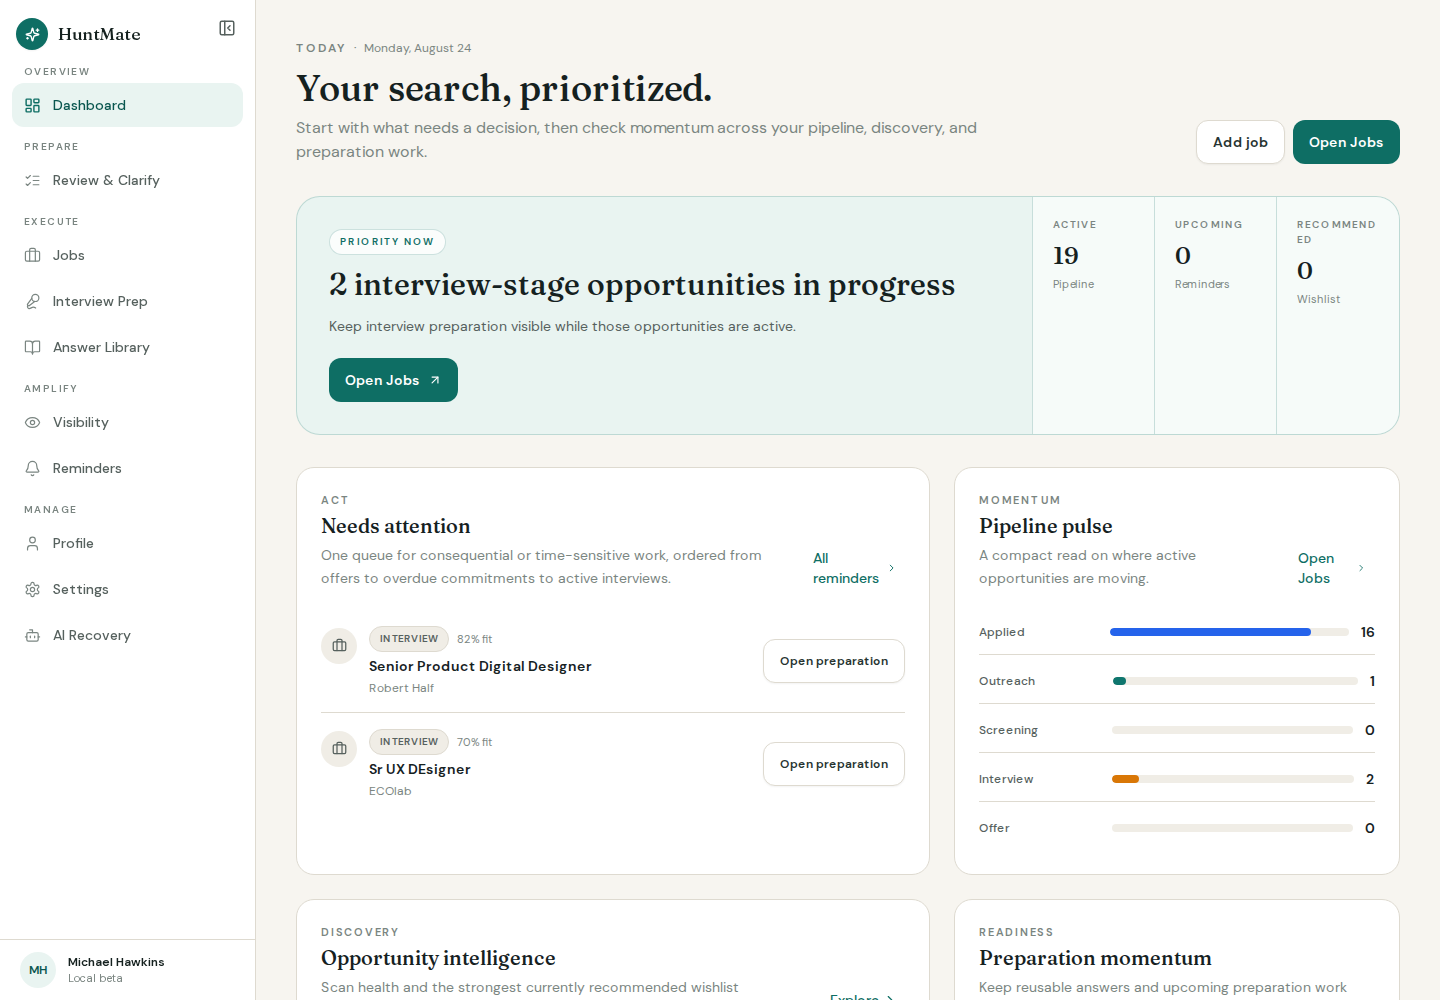Click briefcase icon beside Senior Product Digital Designer

click(x=339, y=645)
